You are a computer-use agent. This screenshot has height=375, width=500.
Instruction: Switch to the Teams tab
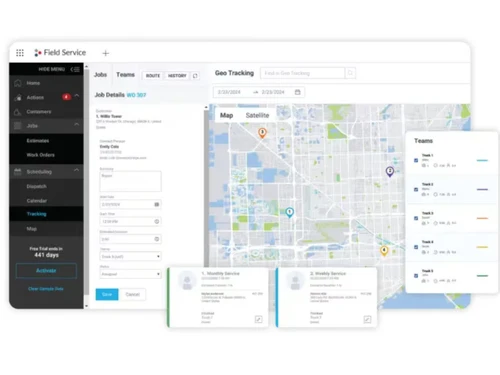(x=125, y=75)
